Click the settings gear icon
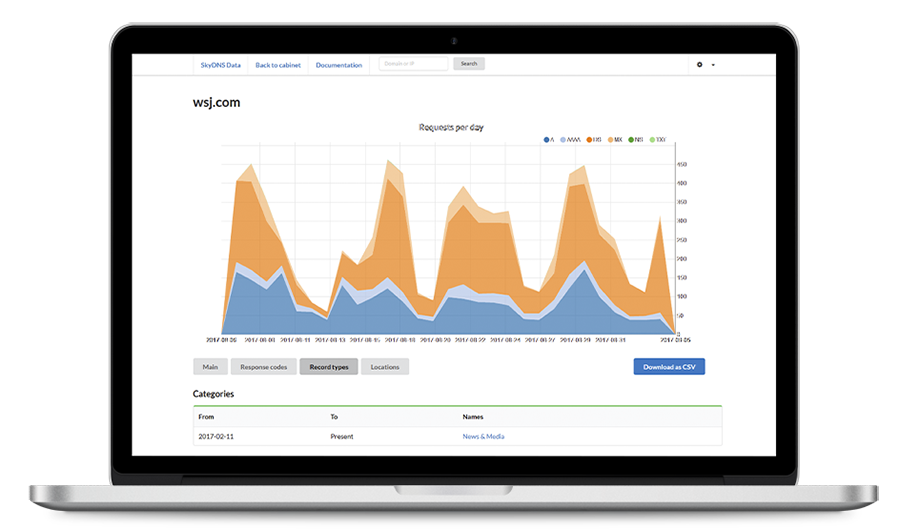This screenshot has height=529, width=900. coord(699,65)
